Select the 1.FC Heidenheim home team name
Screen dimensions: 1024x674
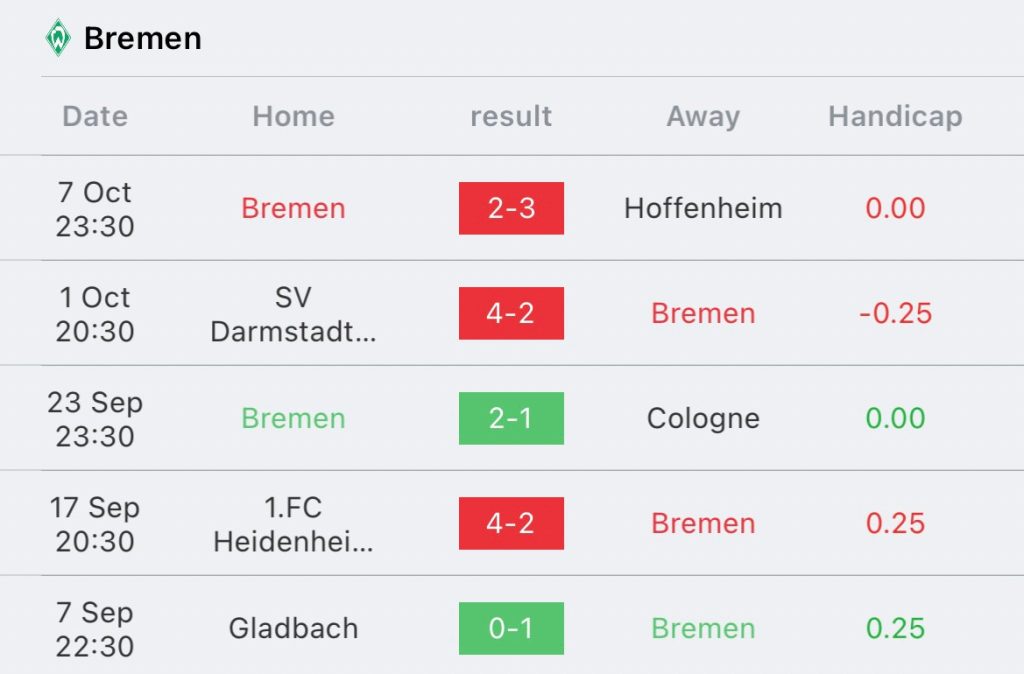293,524
